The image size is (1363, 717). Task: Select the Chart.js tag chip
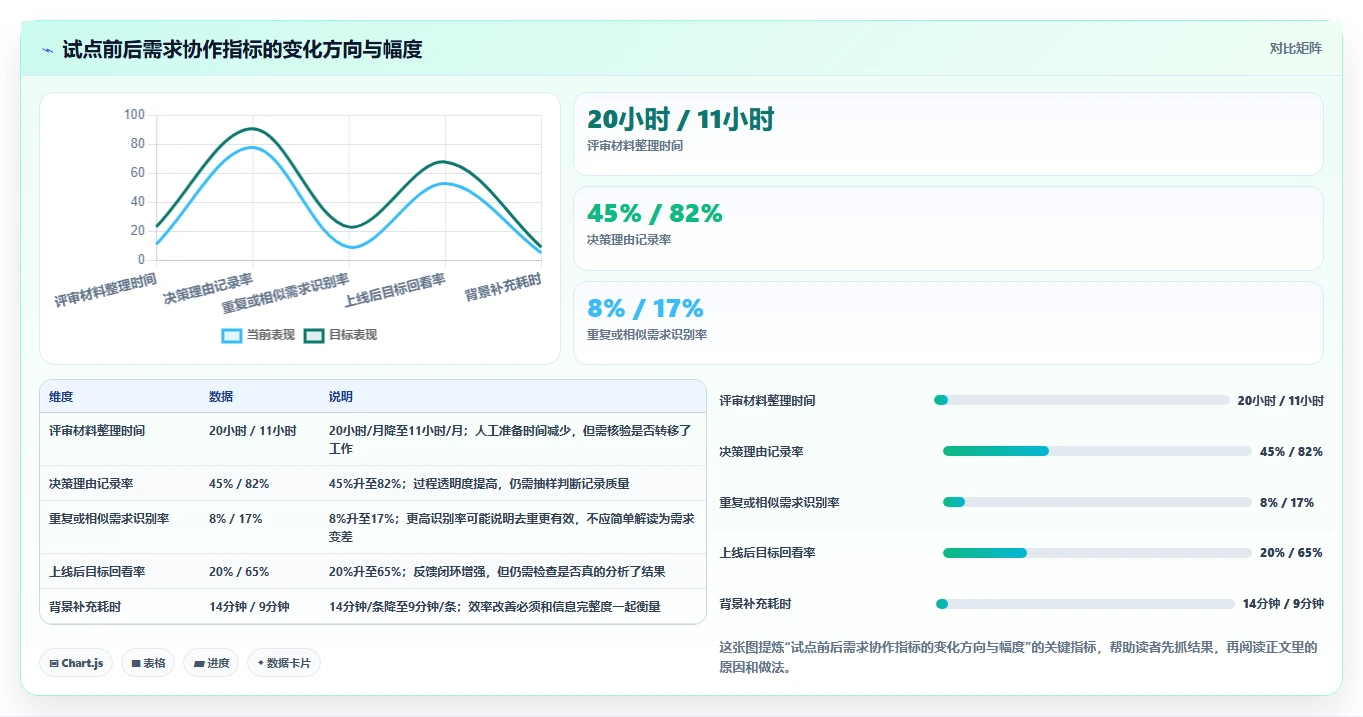click(76, 663)
